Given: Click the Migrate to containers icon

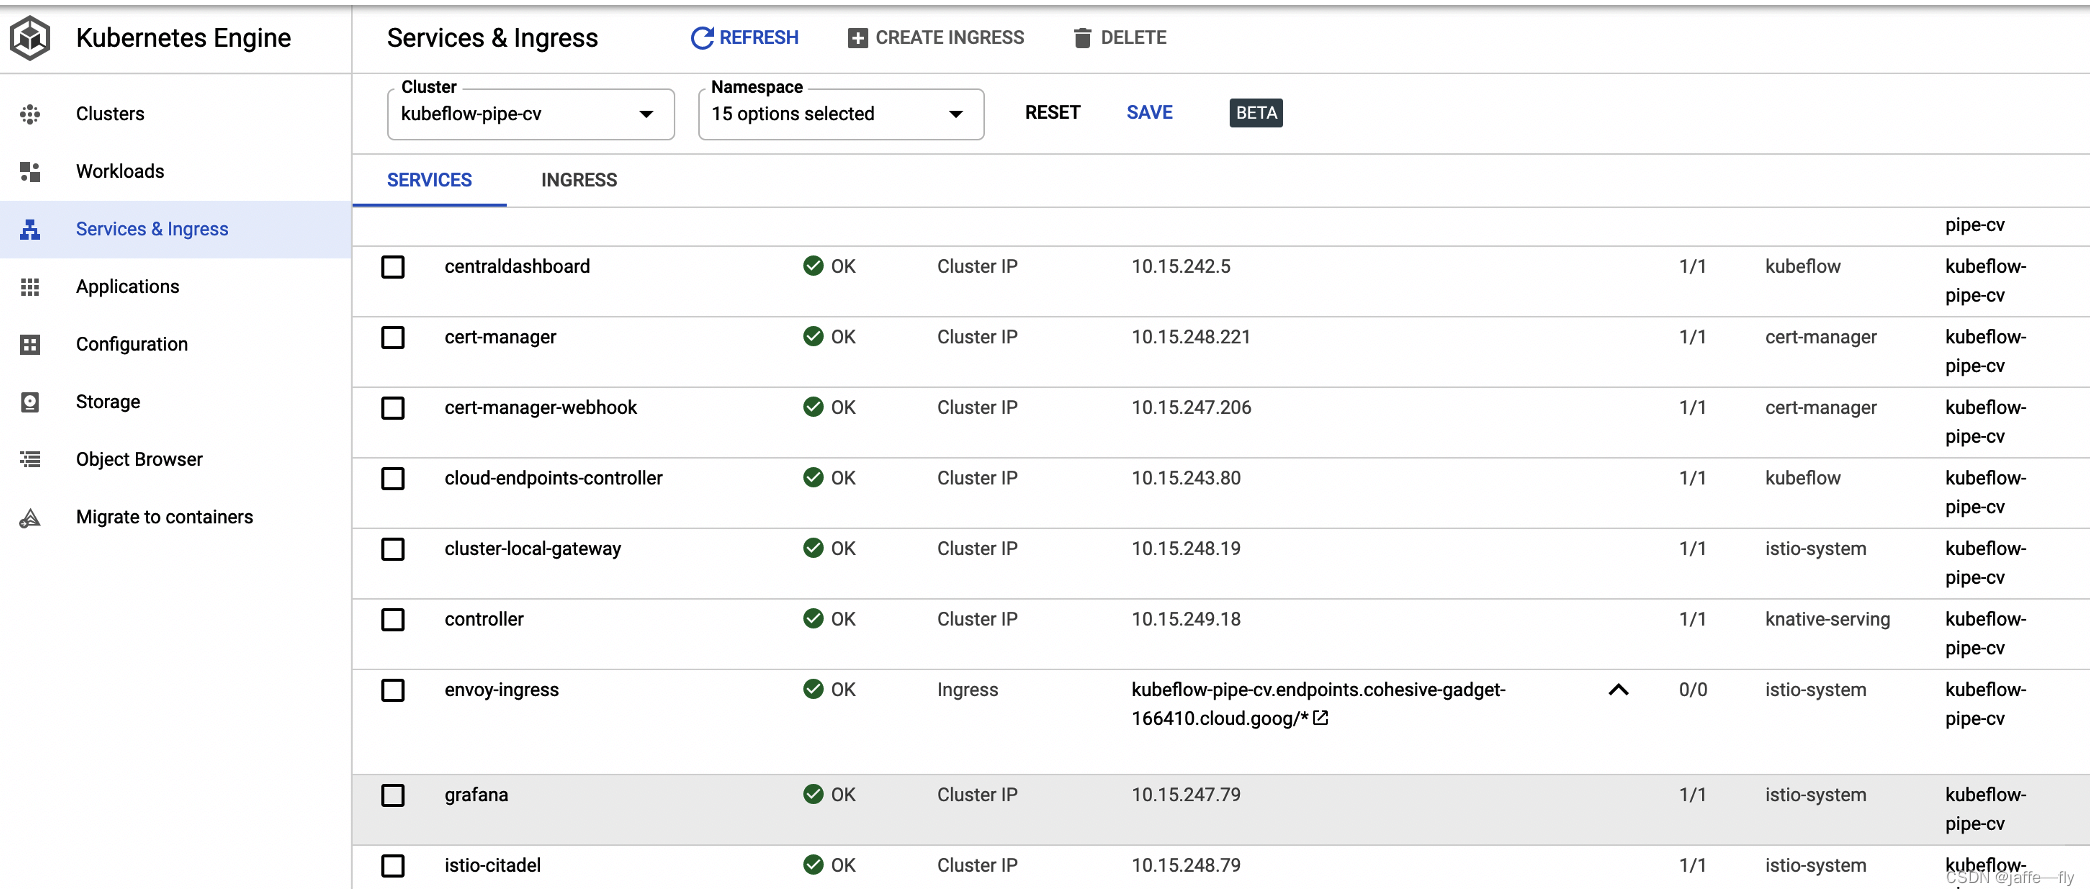Looking at the screenshot, I should tap(30, 517).
